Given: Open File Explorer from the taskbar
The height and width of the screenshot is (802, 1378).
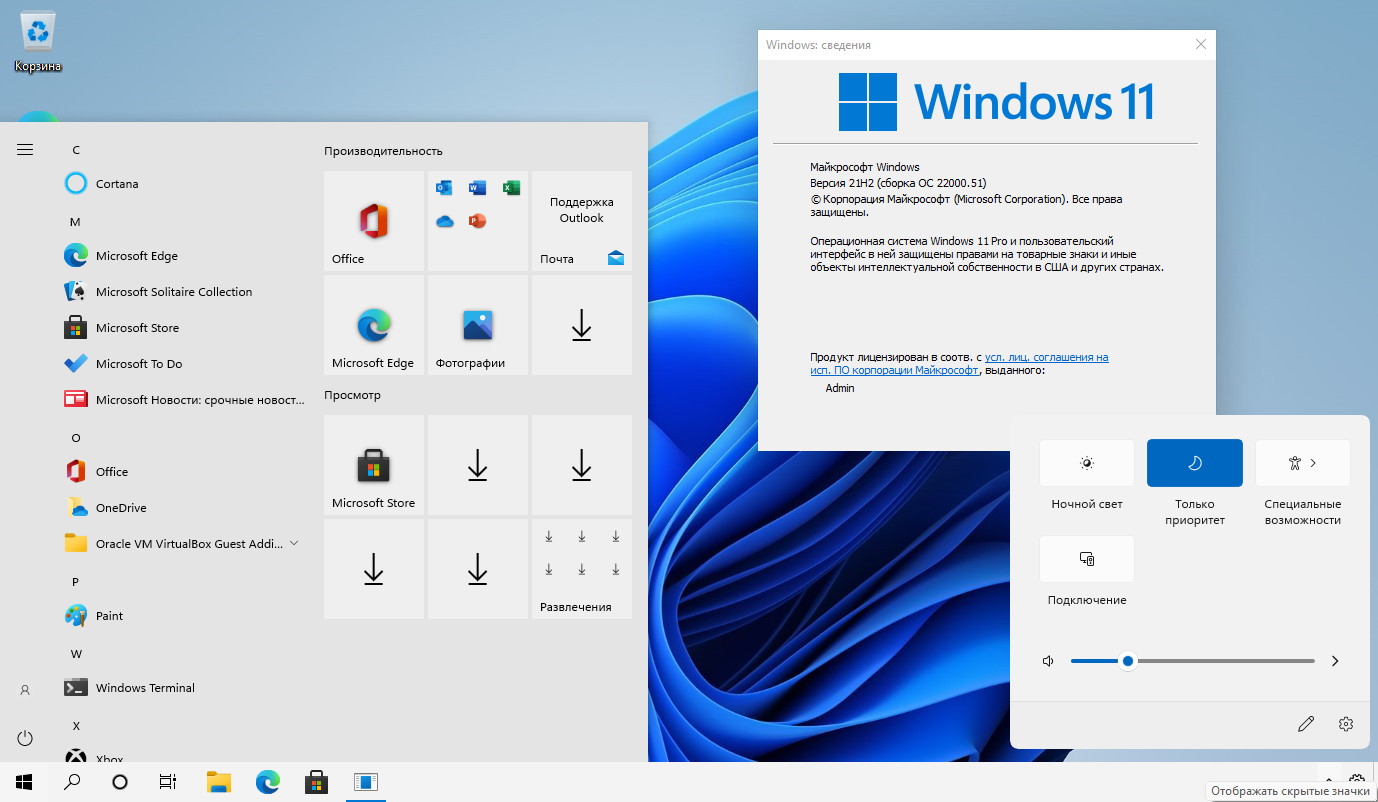Looking at the screenshot, I should tap(219, 782).
